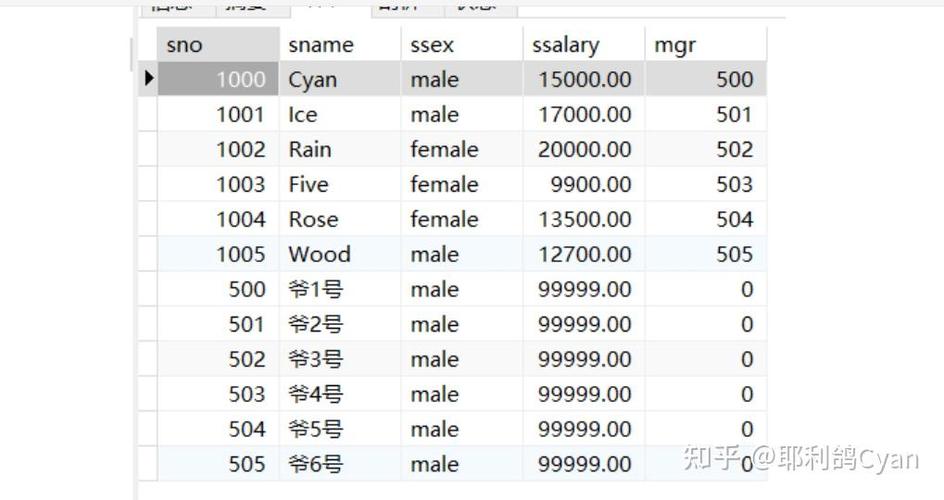
Task: Select the sname cell Five
Action: click(340, 184)
